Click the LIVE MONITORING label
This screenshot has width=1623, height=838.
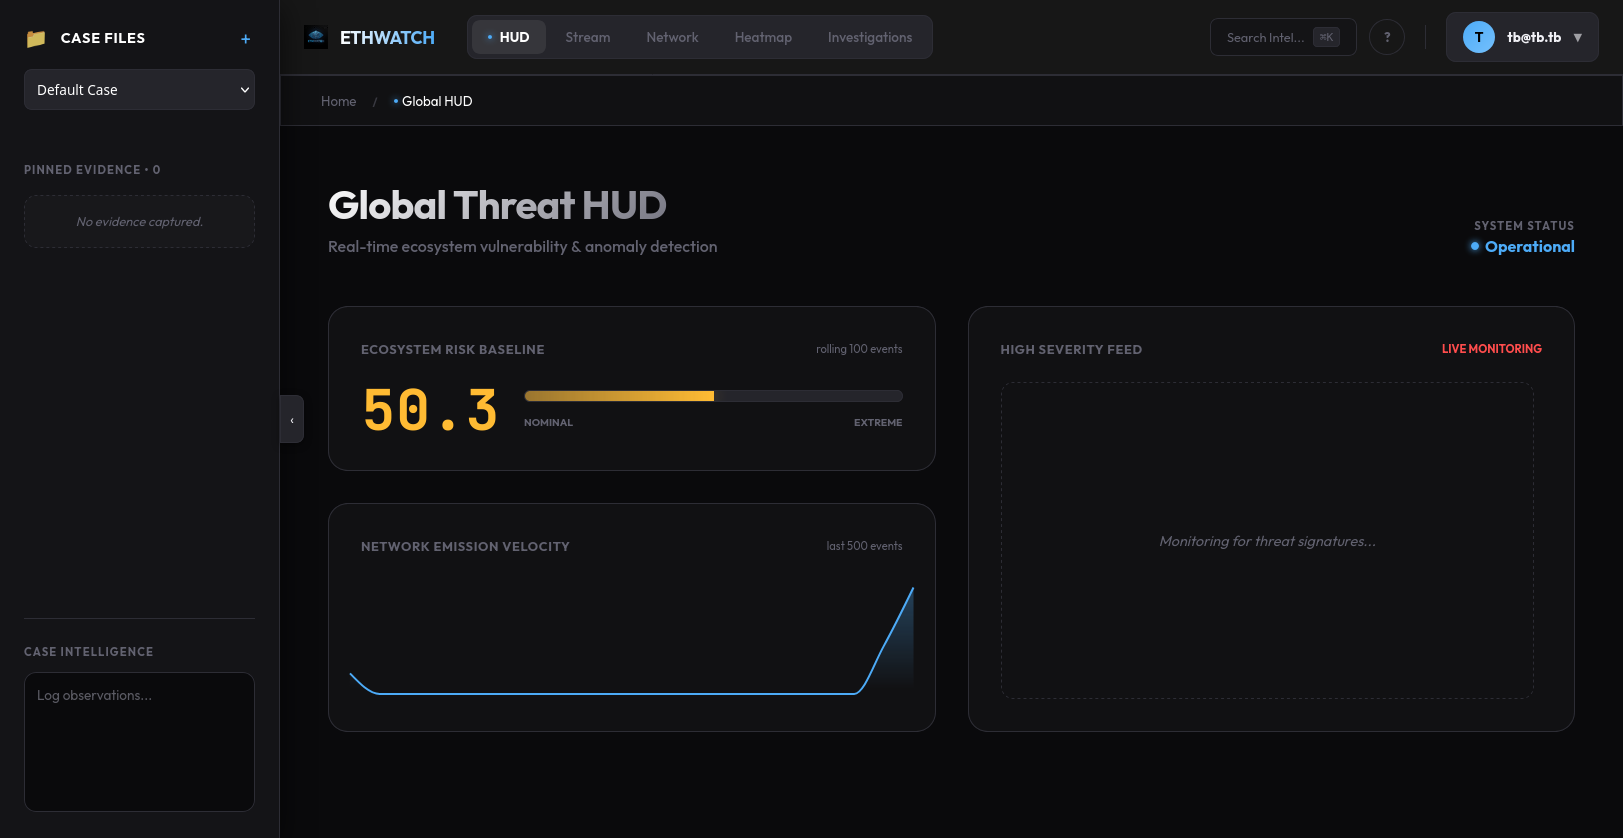pos(1491,349)
